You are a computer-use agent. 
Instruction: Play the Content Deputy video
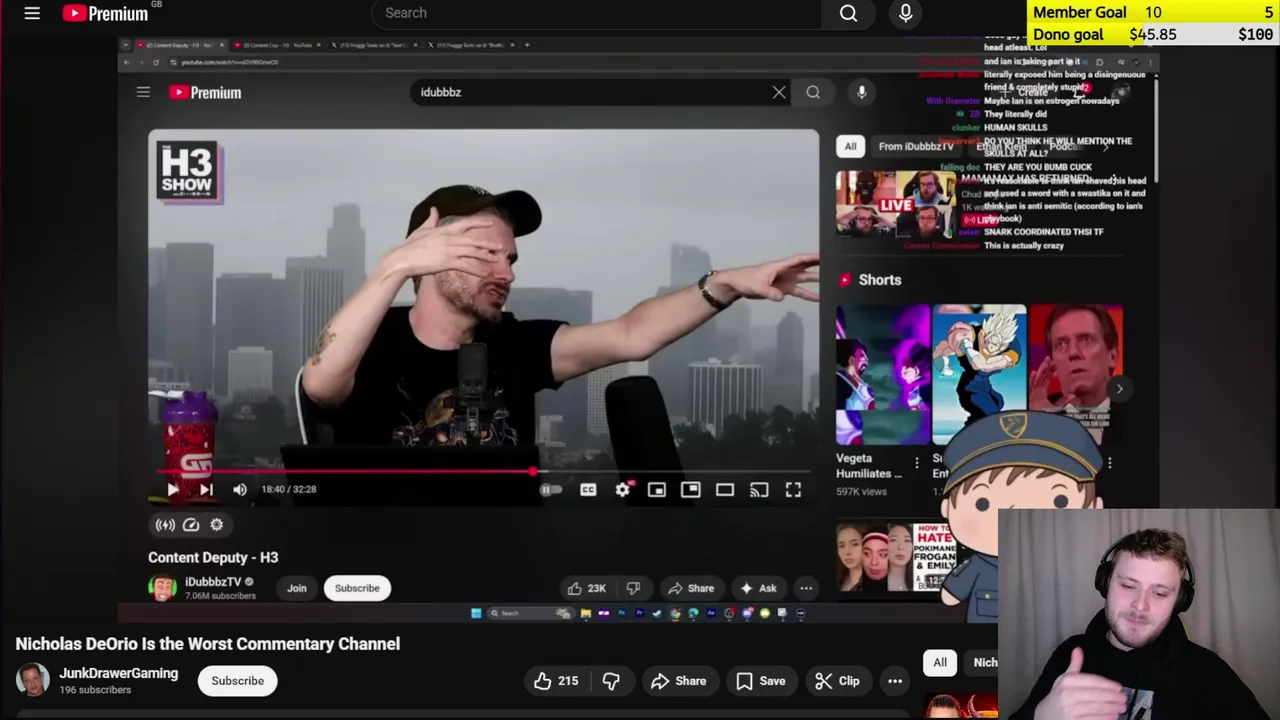(172, 489)
